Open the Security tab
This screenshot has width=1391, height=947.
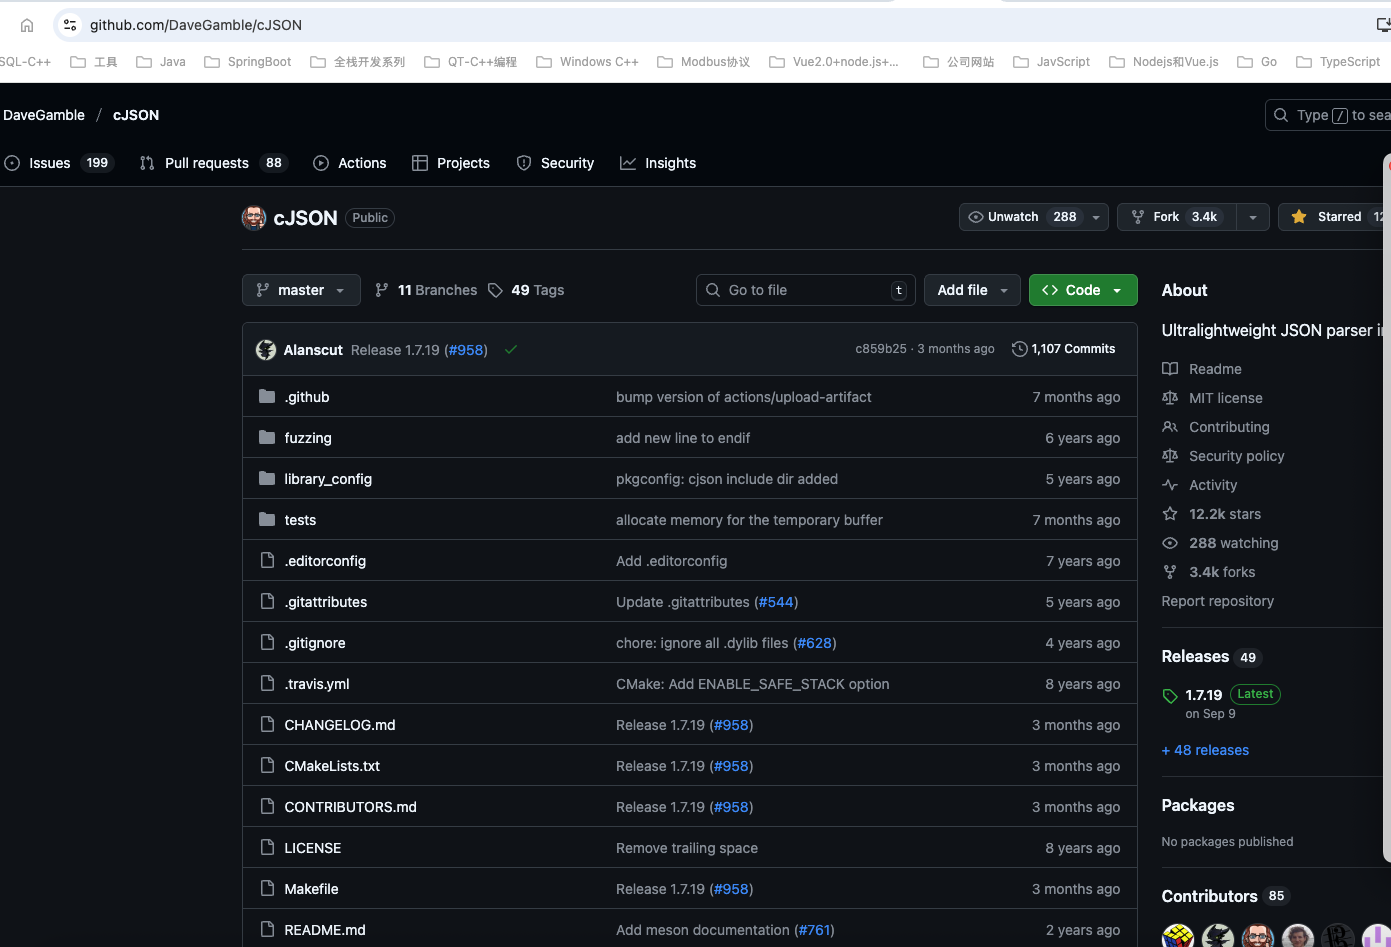coord(555,163)
